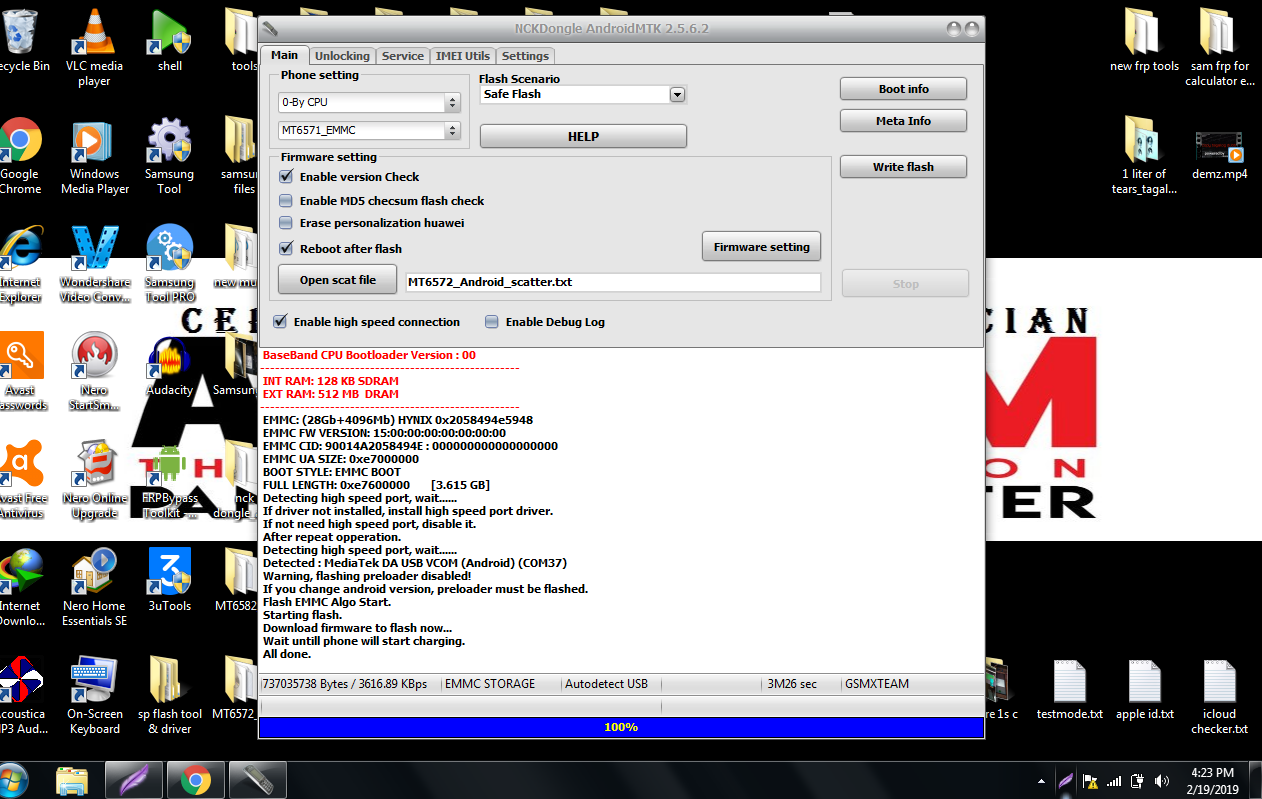
Task: Open testmode.txt file on desktop
Action: 1069,688
